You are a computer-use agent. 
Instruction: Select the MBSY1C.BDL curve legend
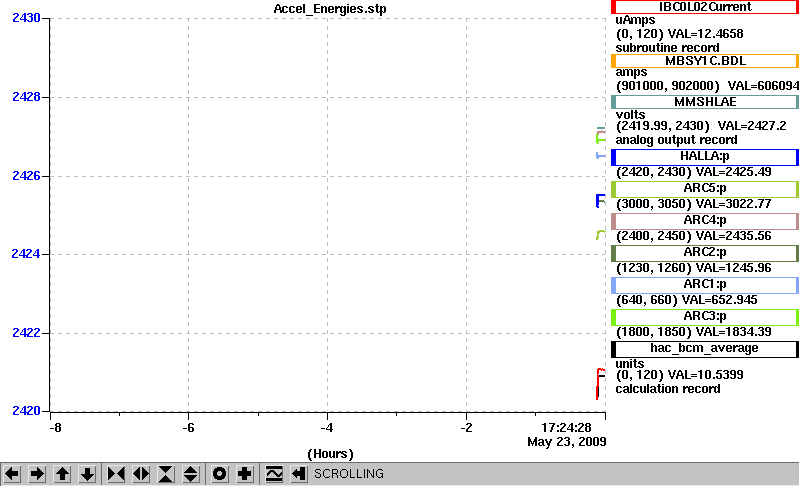[705, 61]
